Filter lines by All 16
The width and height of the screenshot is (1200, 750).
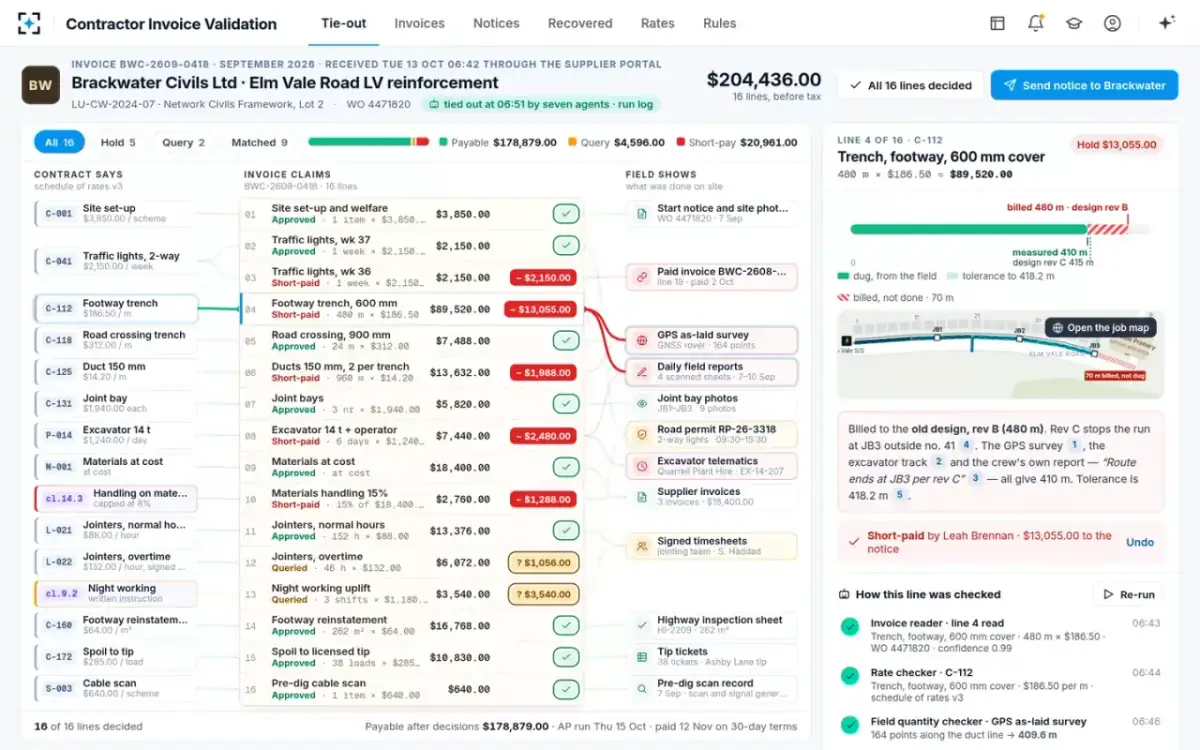click(x=59, y=142)
